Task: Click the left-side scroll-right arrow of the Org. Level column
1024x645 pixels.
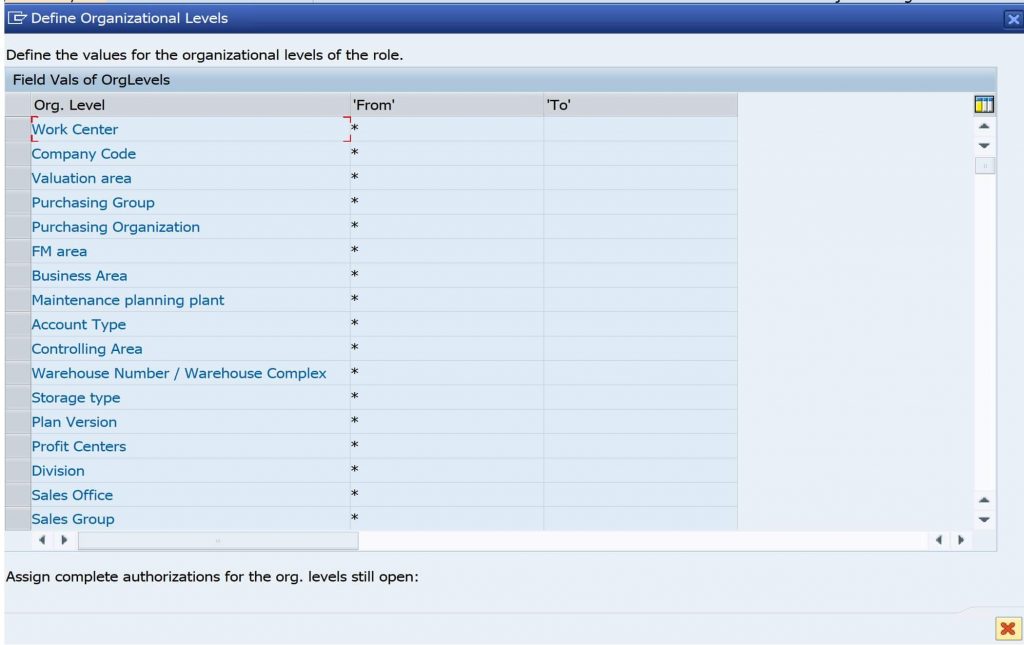Action: 64,540
